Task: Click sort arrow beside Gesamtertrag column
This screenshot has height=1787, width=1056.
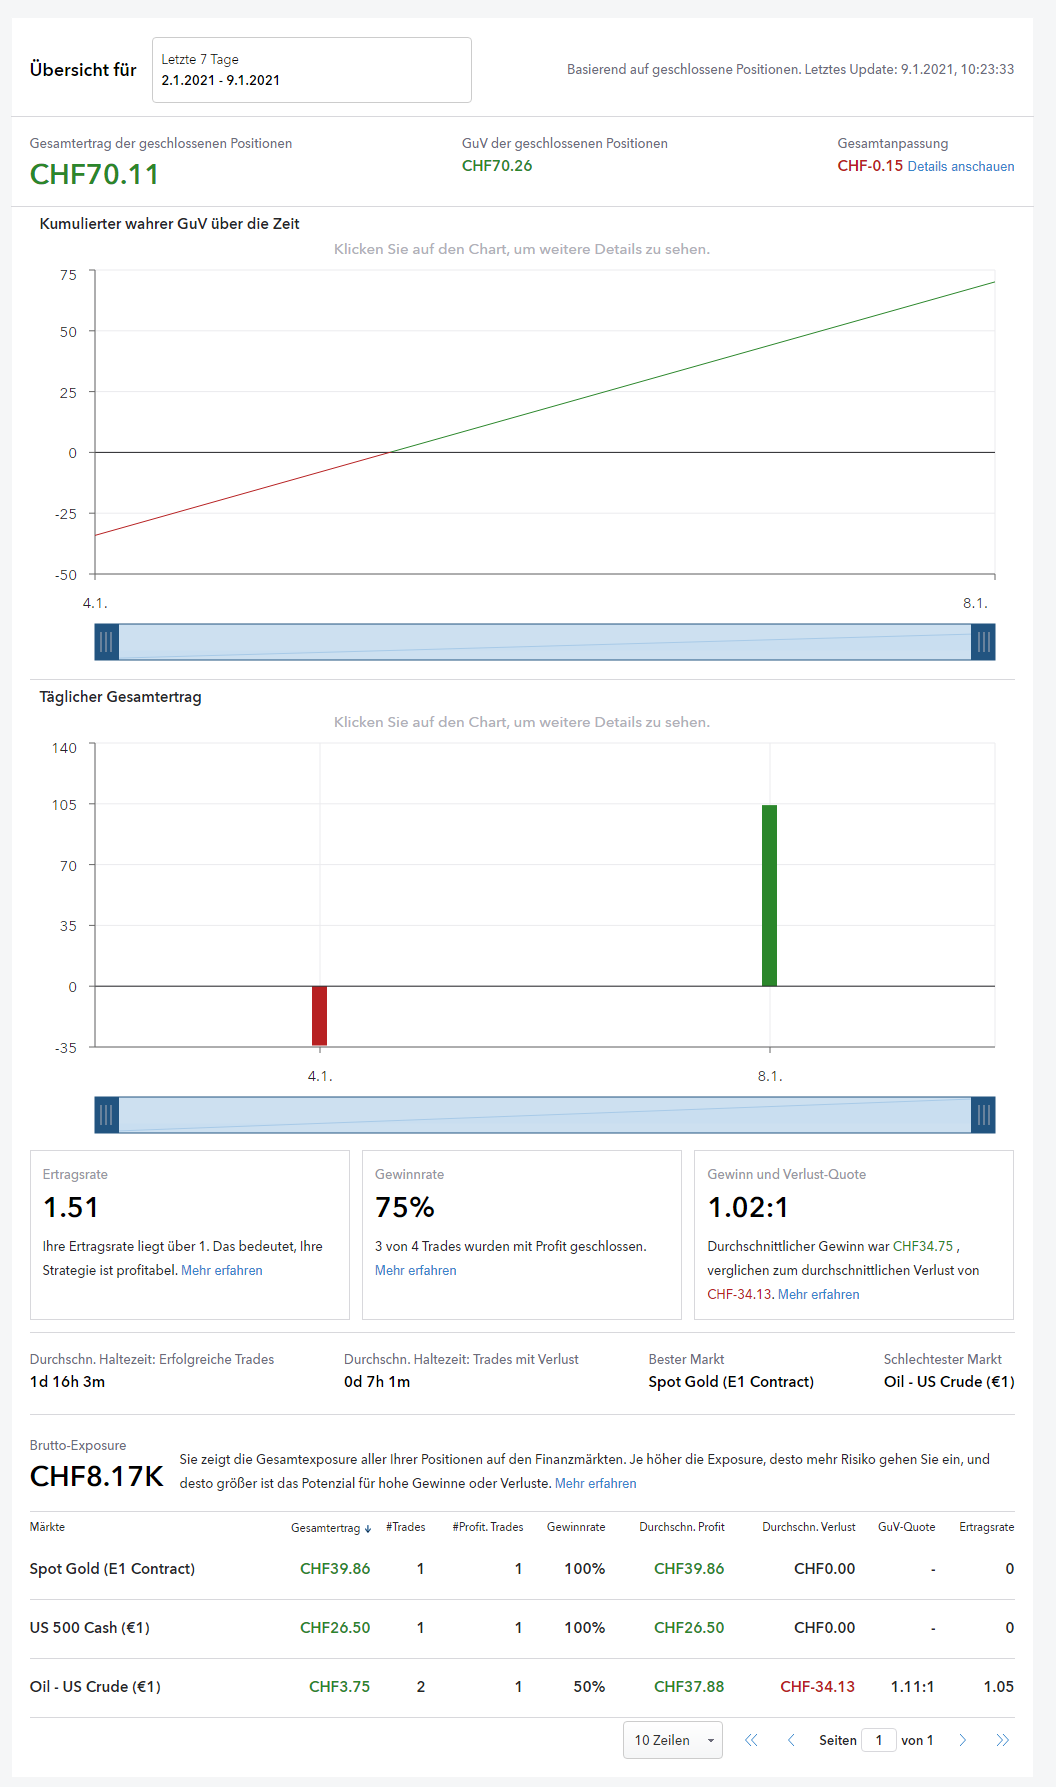Action: tap(368, 1528)
